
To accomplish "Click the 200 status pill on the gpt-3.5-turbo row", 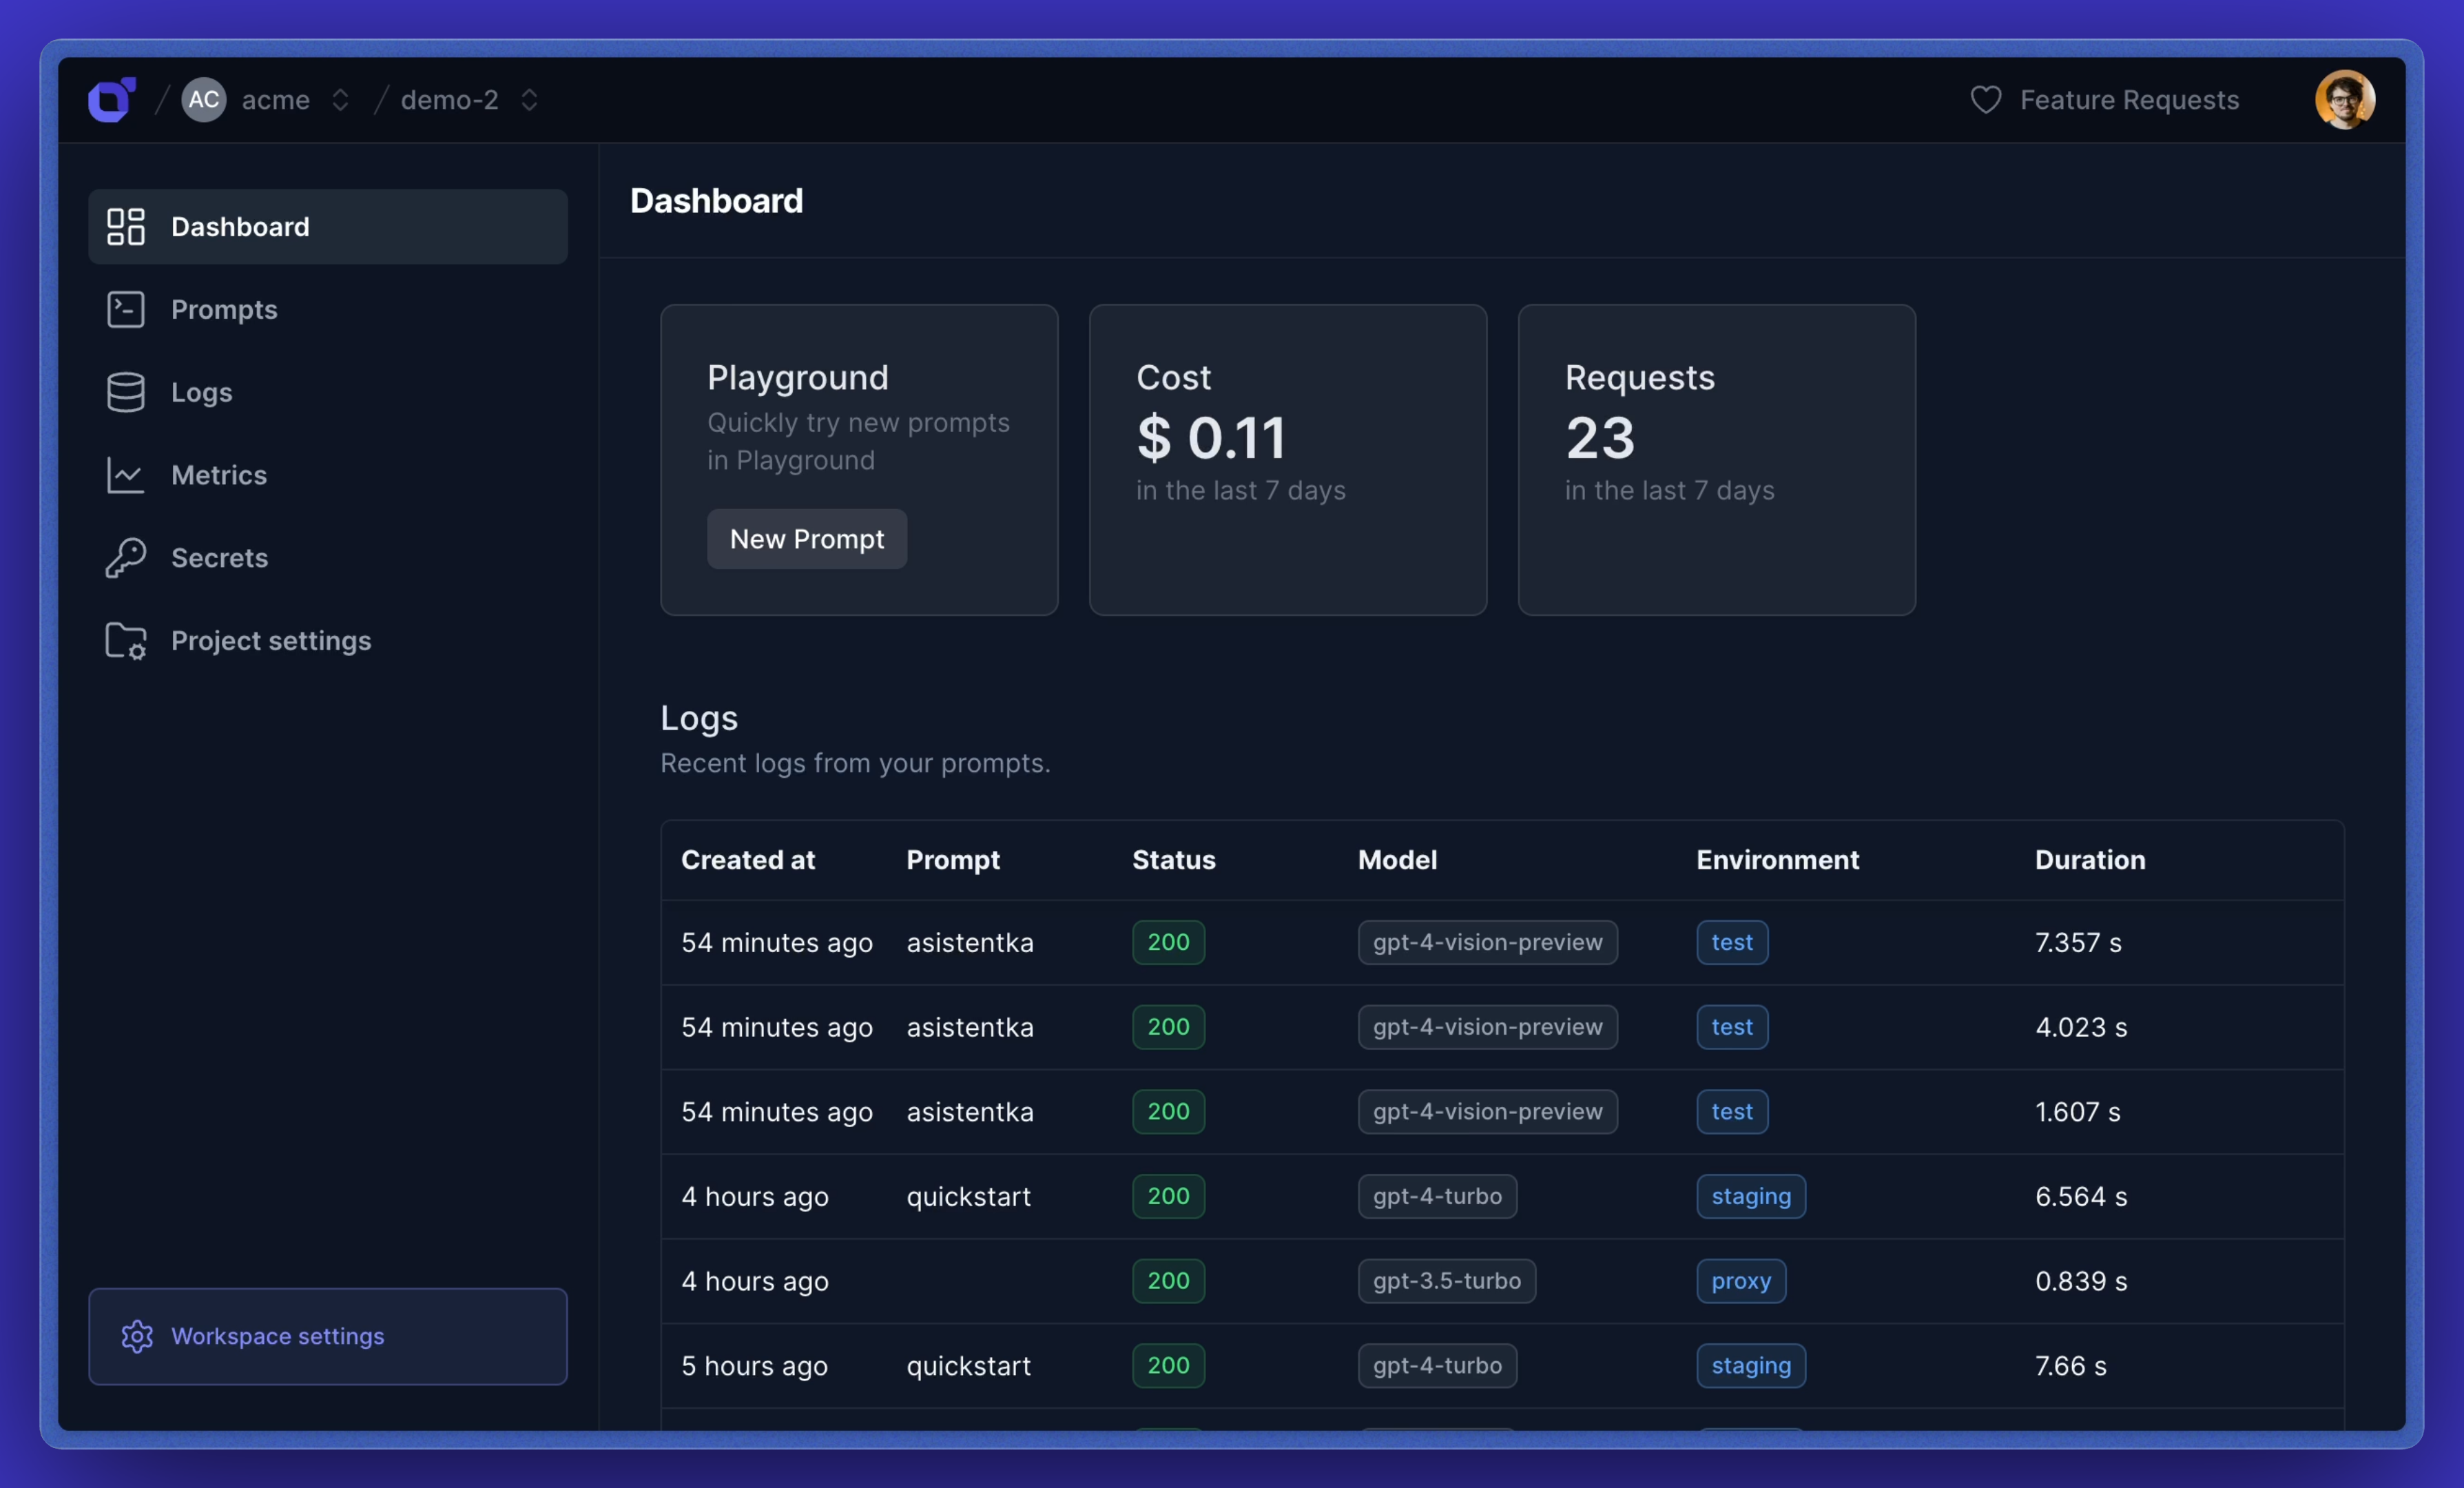I will click(x=1167, y=1281).
